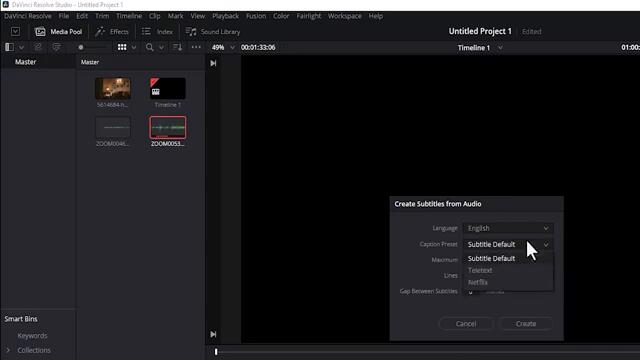Toggle the bin list sidebar icon
The height and width of the screenshot is (360, 640).
tap(9, 47)
